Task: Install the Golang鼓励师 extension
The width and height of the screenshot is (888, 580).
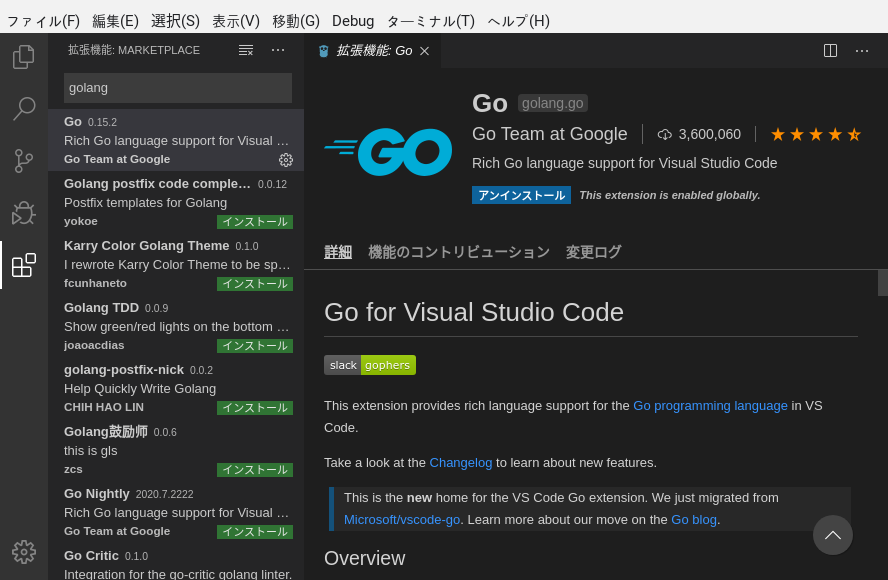Action: pyautogui.click(x=255, y=470)
